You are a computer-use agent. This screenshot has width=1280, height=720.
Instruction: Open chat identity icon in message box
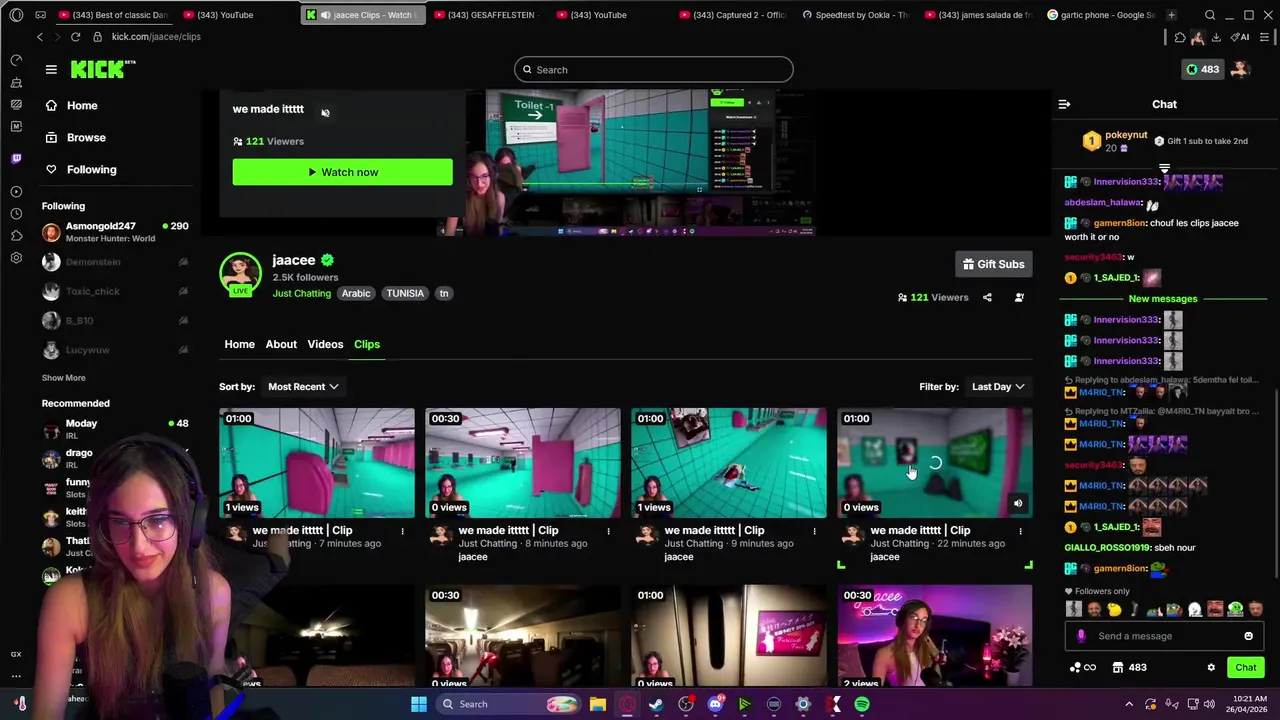point(1081,636)
